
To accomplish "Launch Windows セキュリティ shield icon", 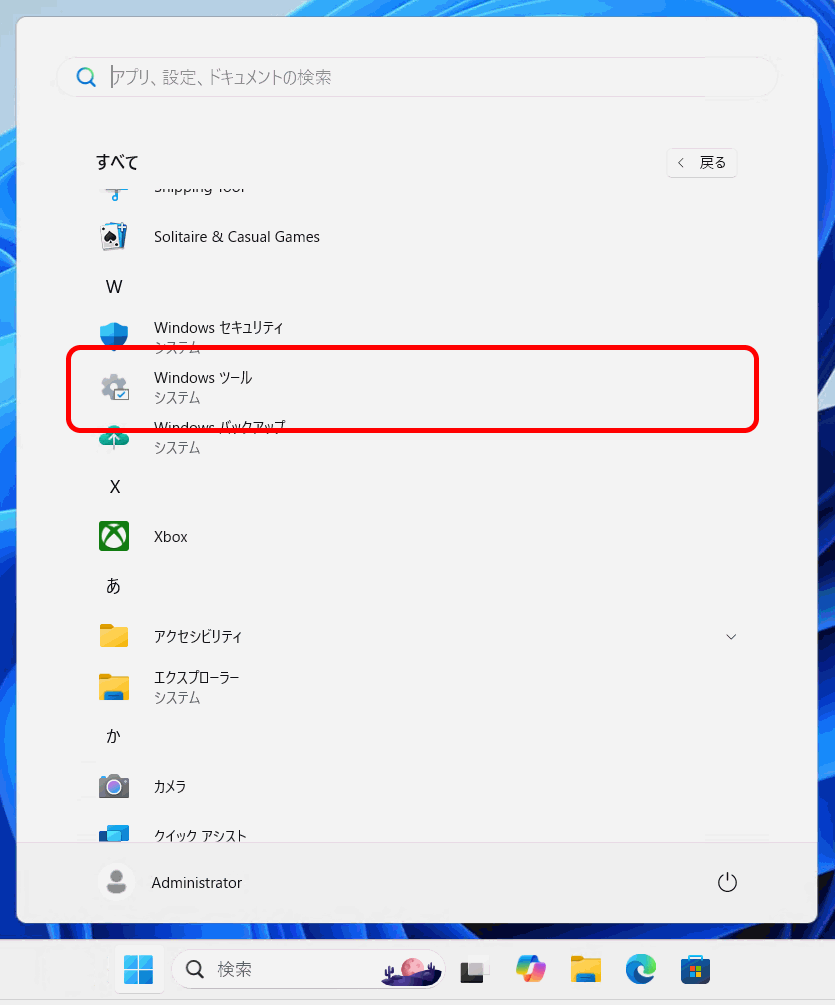I will tap(114, 336).
